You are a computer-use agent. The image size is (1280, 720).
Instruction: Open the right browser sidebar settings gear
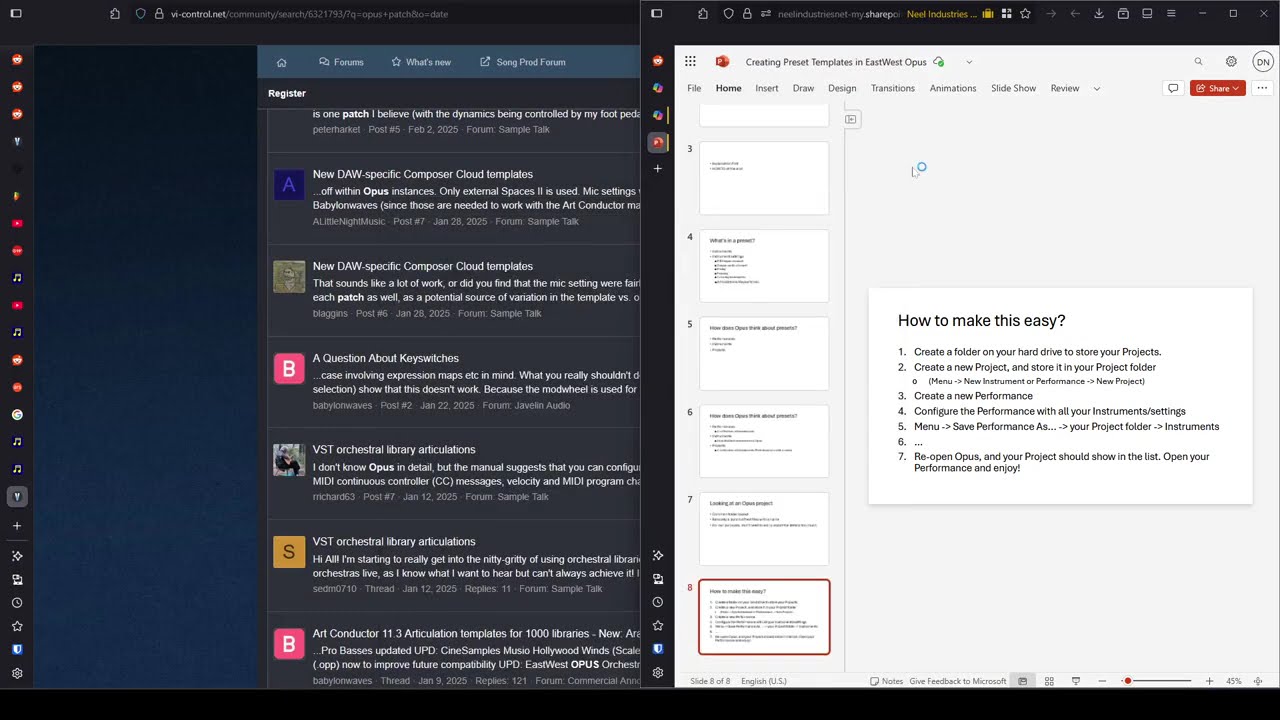[657, 672]
